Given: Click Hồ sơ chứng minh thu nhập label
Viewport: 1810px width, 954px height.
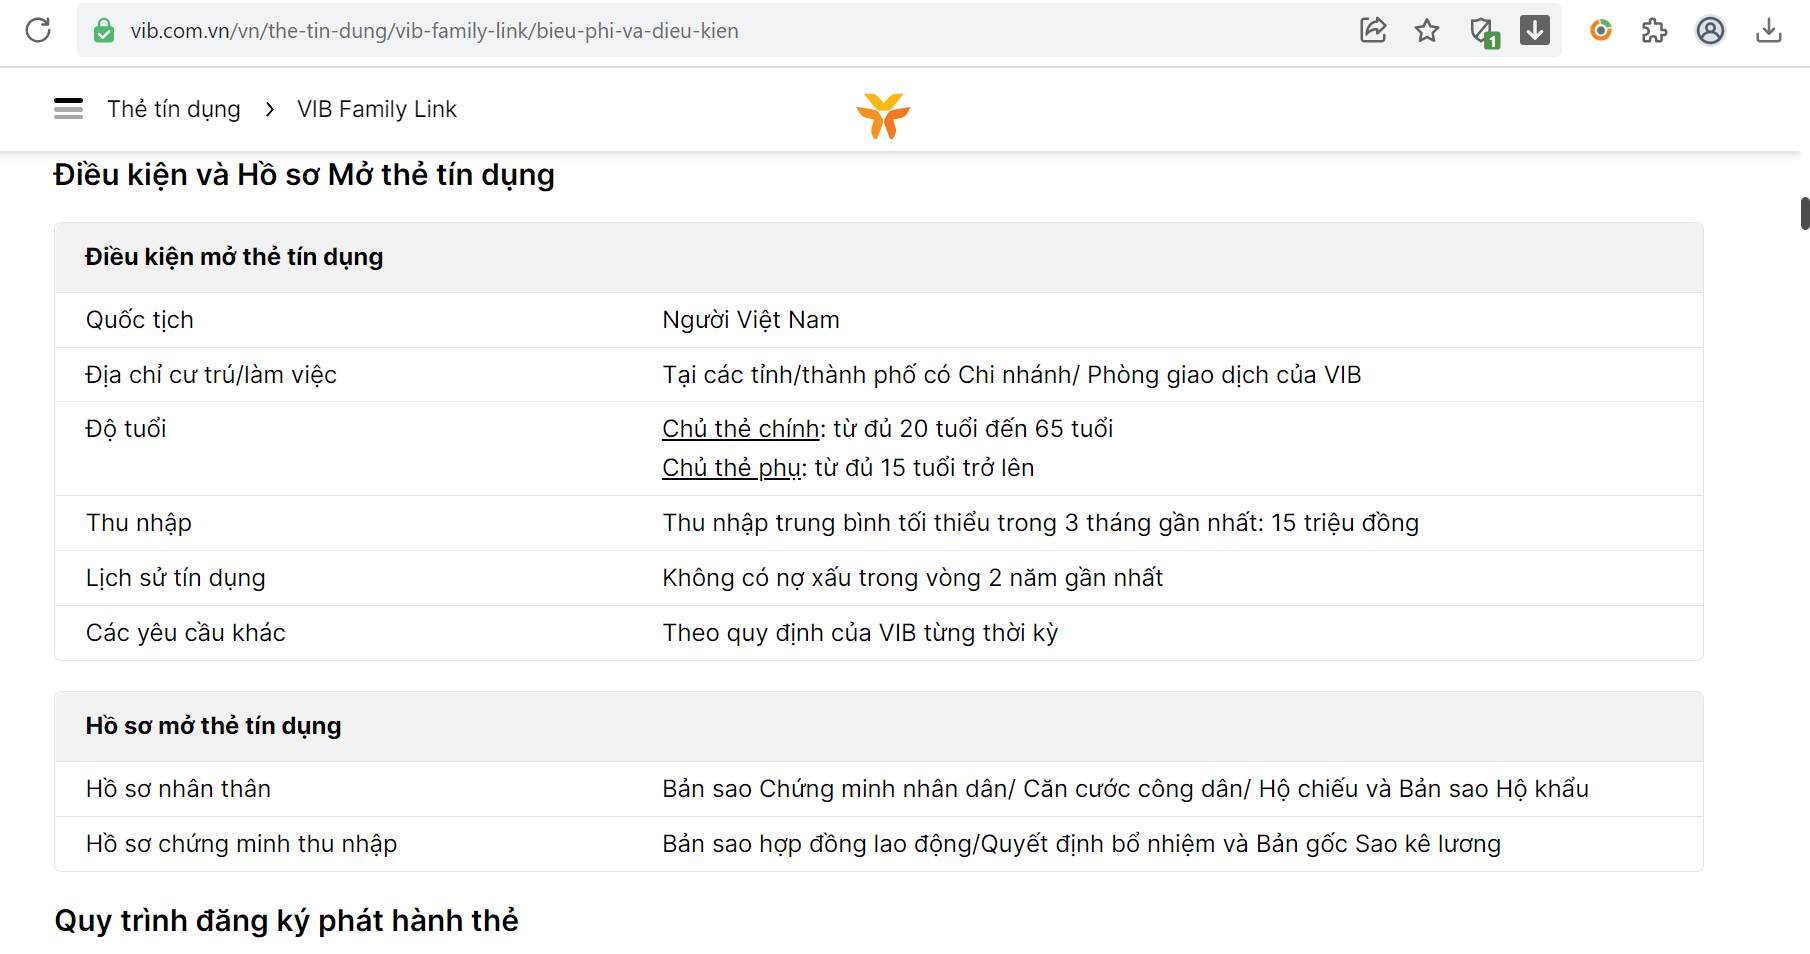Looking at the screenshot, I should pos(241,844).
